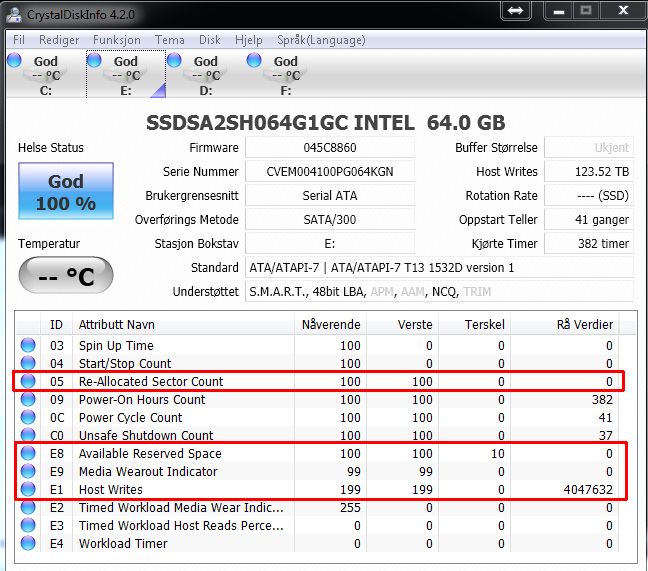Click the status orb of Re-Allocated Sector Count
Screen dimensions: 648x571
(x=28, y=381)
